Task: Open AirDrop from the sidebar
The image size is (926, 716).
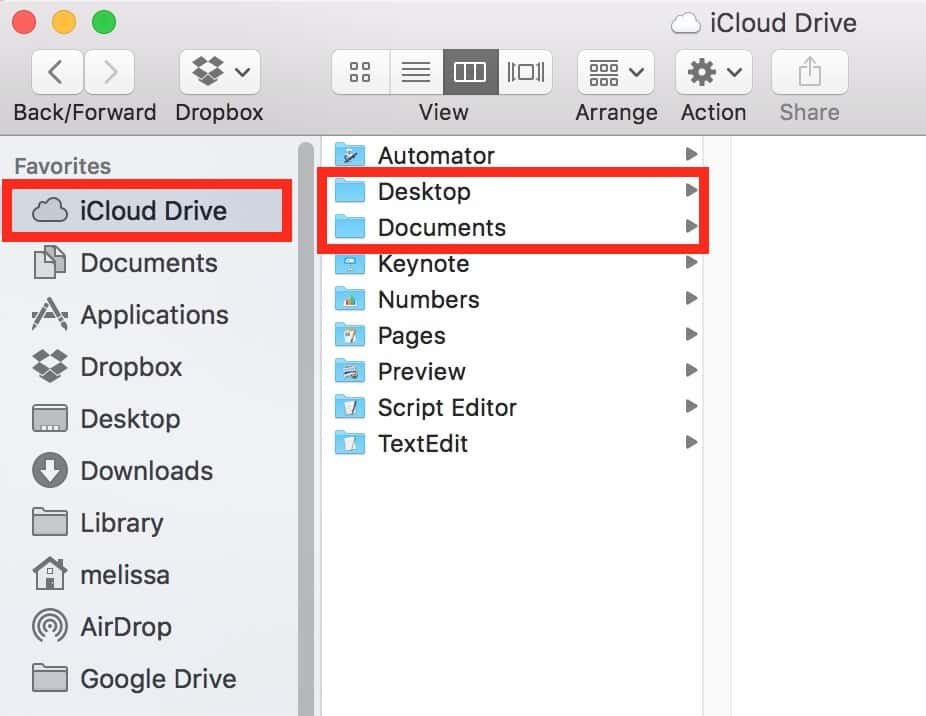Action: click(x=125, y=627)
